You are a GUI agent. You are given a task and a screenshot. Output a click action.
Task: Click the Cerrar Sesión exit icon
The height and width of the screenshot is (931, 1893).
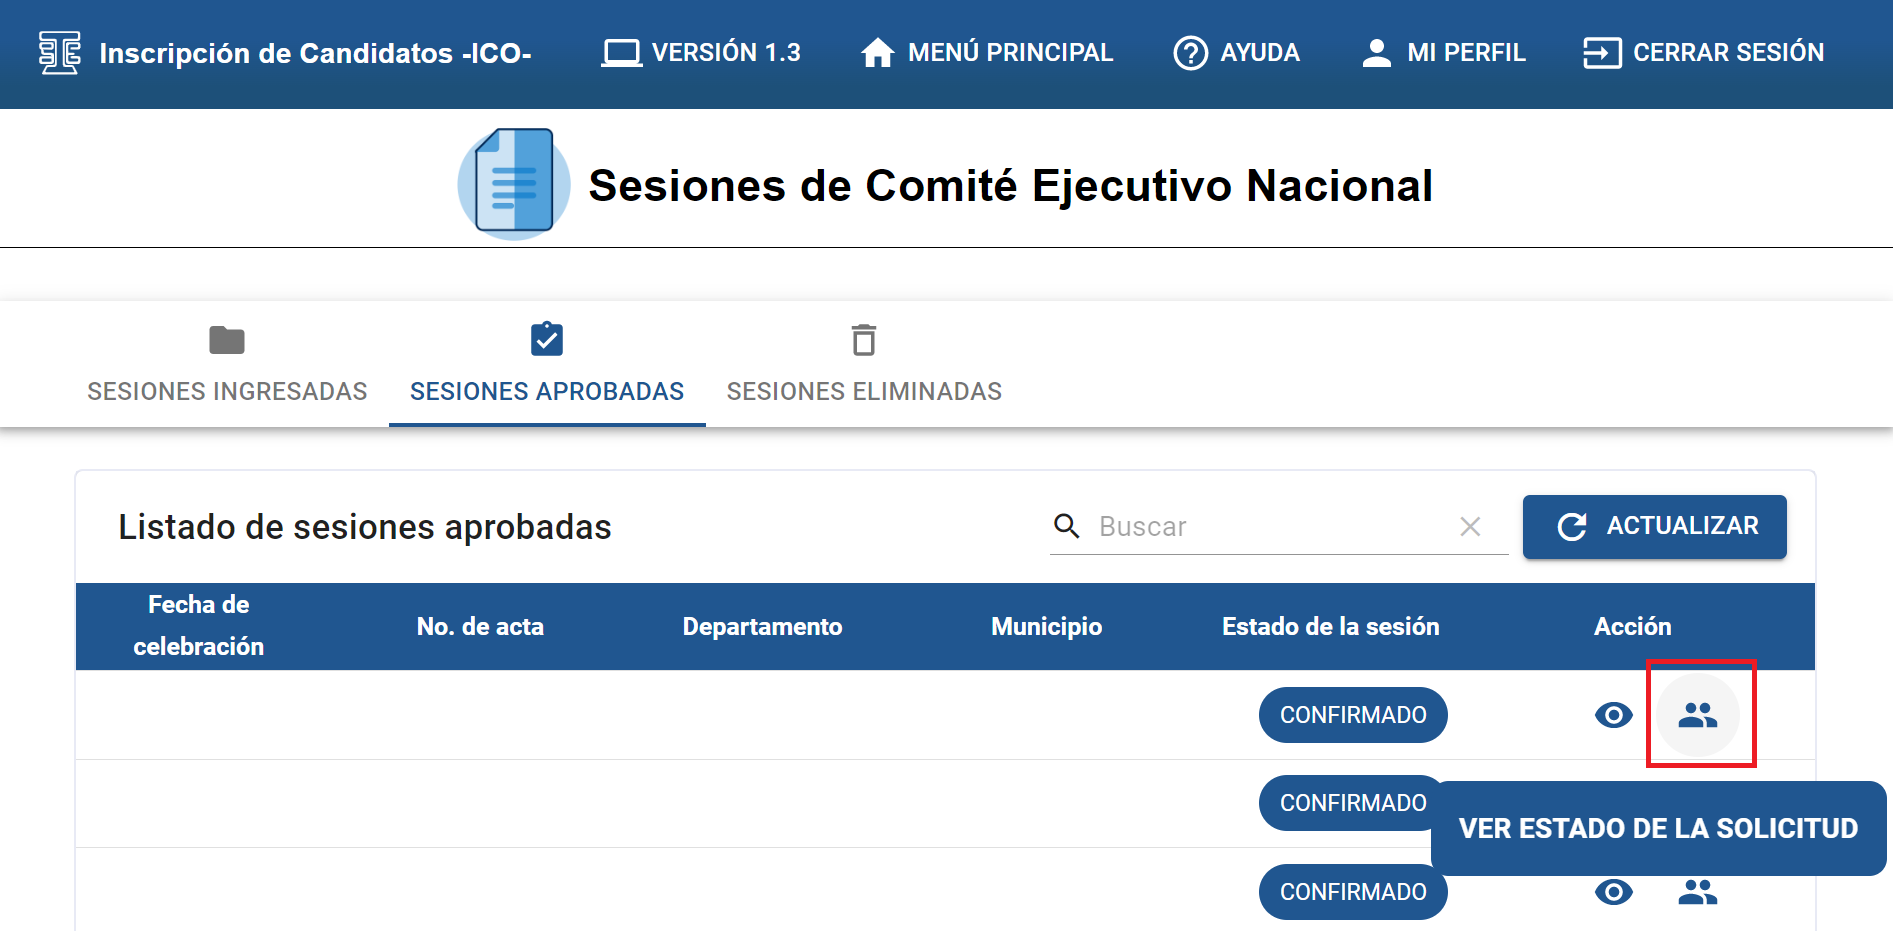pos(1601,53)
